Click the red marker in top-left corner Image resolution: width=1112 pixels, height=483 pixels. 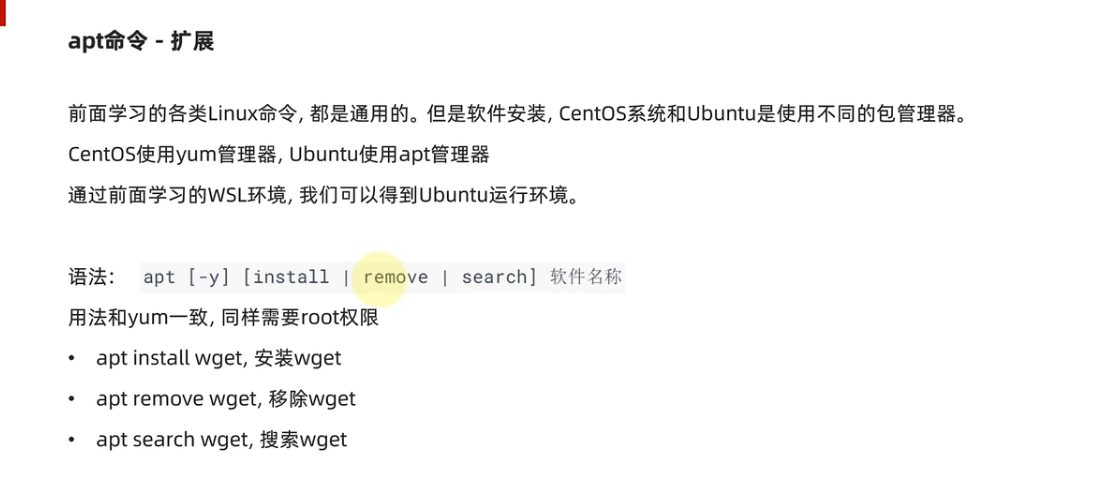click(2, 12)
